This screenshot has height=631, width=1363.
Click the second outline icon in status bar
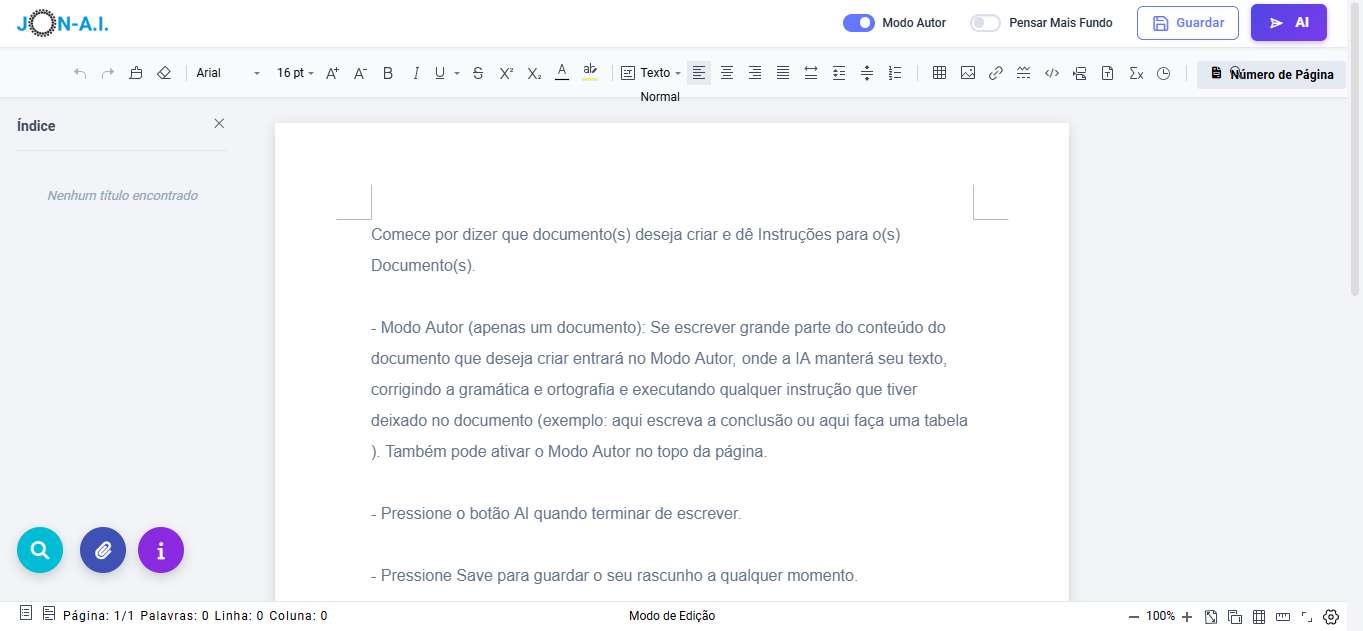point(48,613)
